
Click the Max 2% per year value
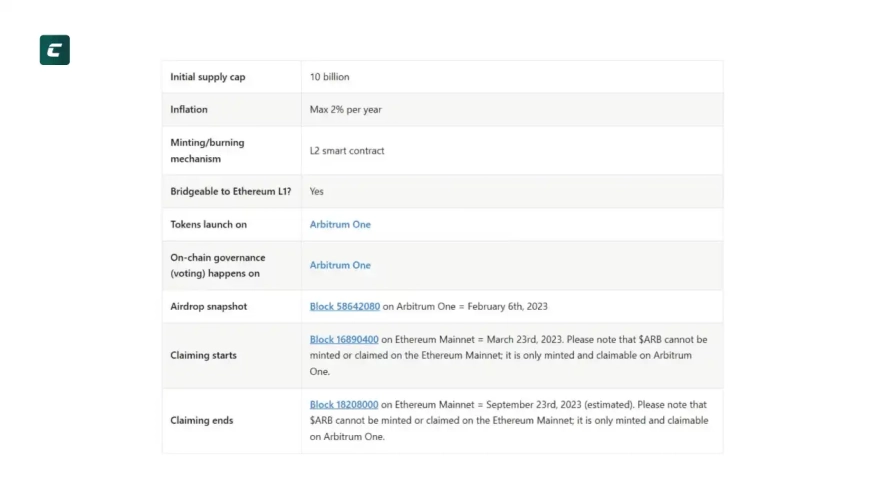tap(346, 110)
